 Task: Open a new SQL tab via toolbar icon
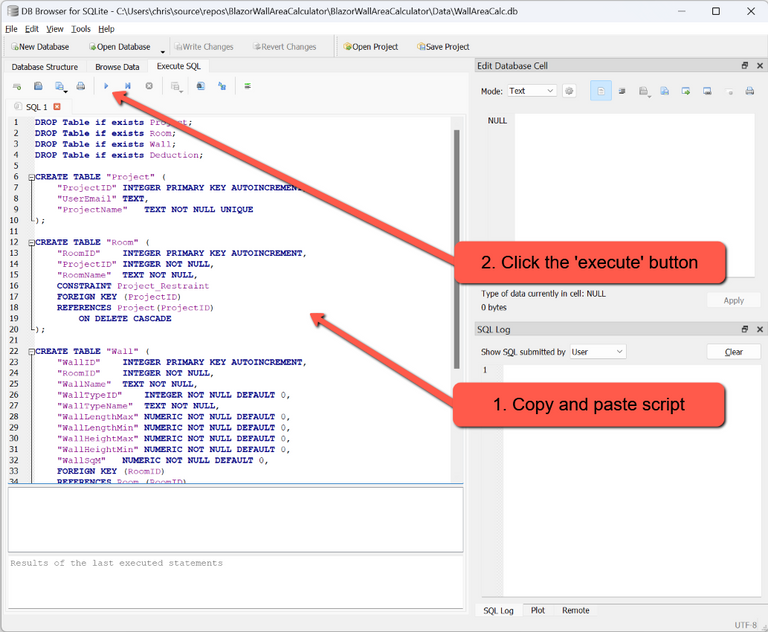point(17,87)
